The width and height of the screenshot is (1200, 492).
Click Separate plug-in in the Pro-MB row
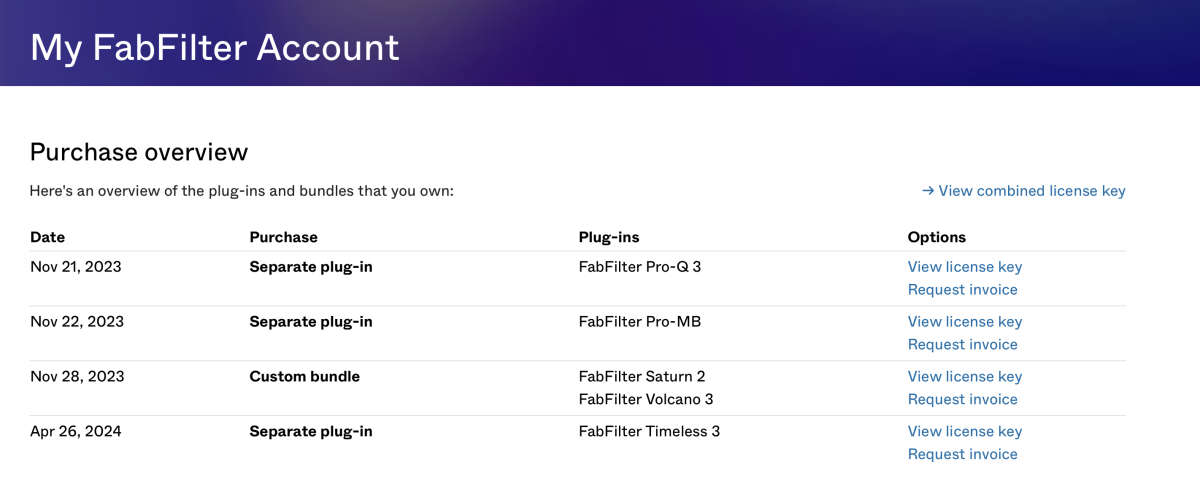coord(311,322)
